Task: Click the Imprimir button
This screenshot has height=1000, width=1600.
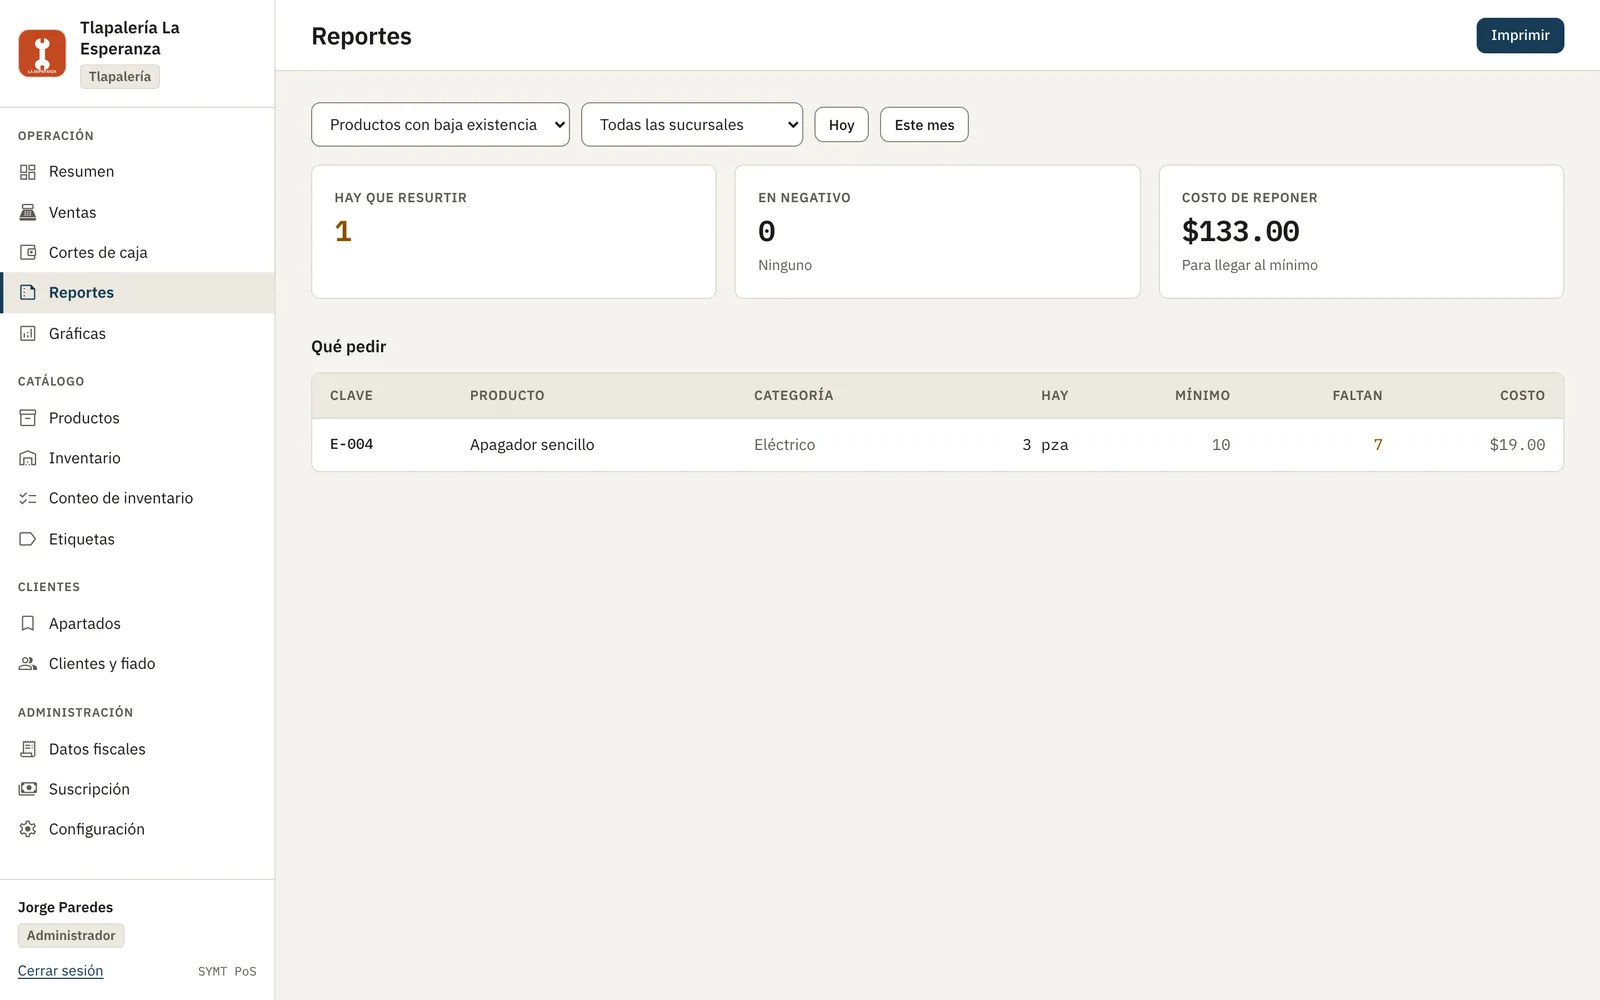Action: 1520,35
